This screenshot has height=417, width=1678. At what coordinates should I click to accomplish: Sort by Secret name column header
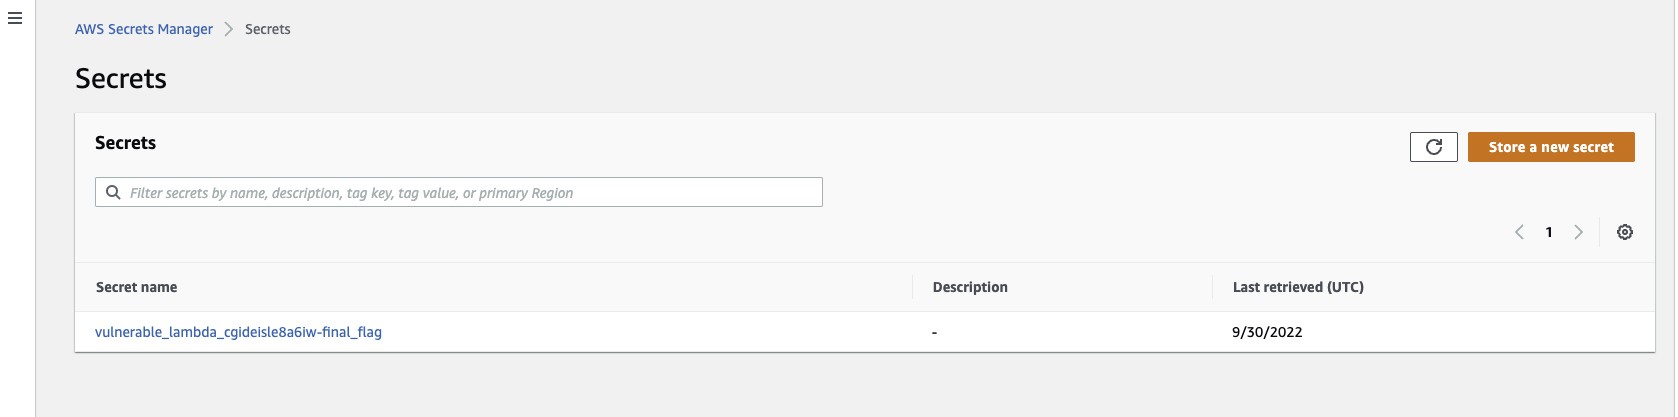136,287
